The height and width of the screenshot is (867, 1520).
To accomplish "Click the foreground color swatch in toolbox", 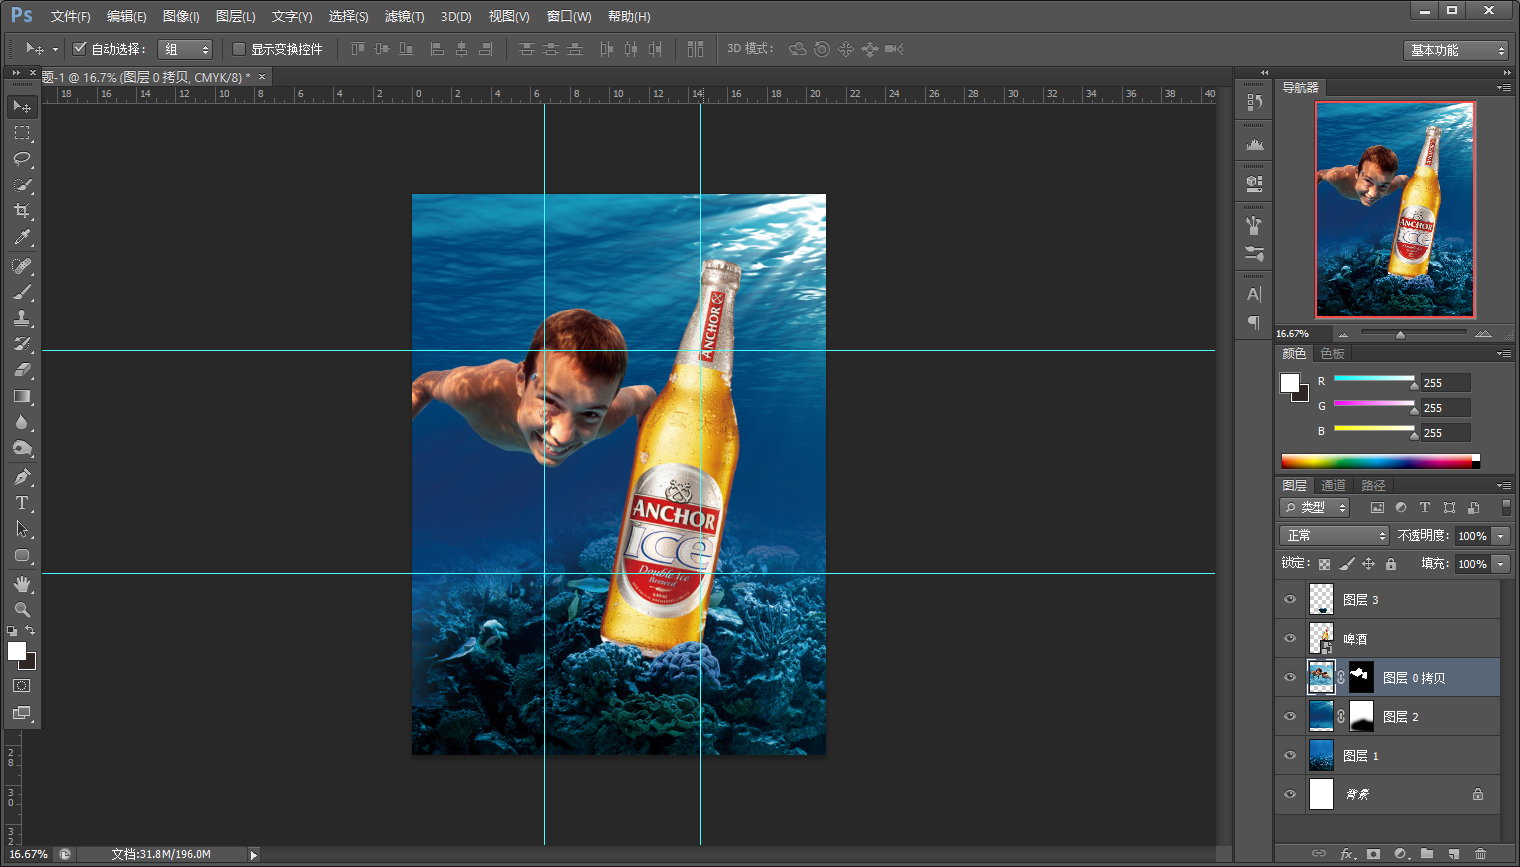I will pos(17,651).
